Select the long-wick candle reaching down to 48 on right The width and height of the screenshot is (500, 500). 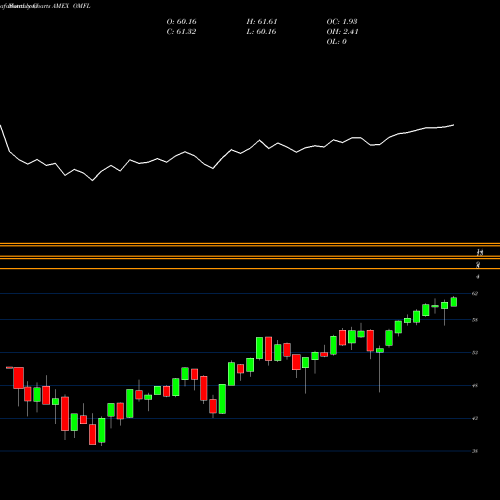pos(380,350)
